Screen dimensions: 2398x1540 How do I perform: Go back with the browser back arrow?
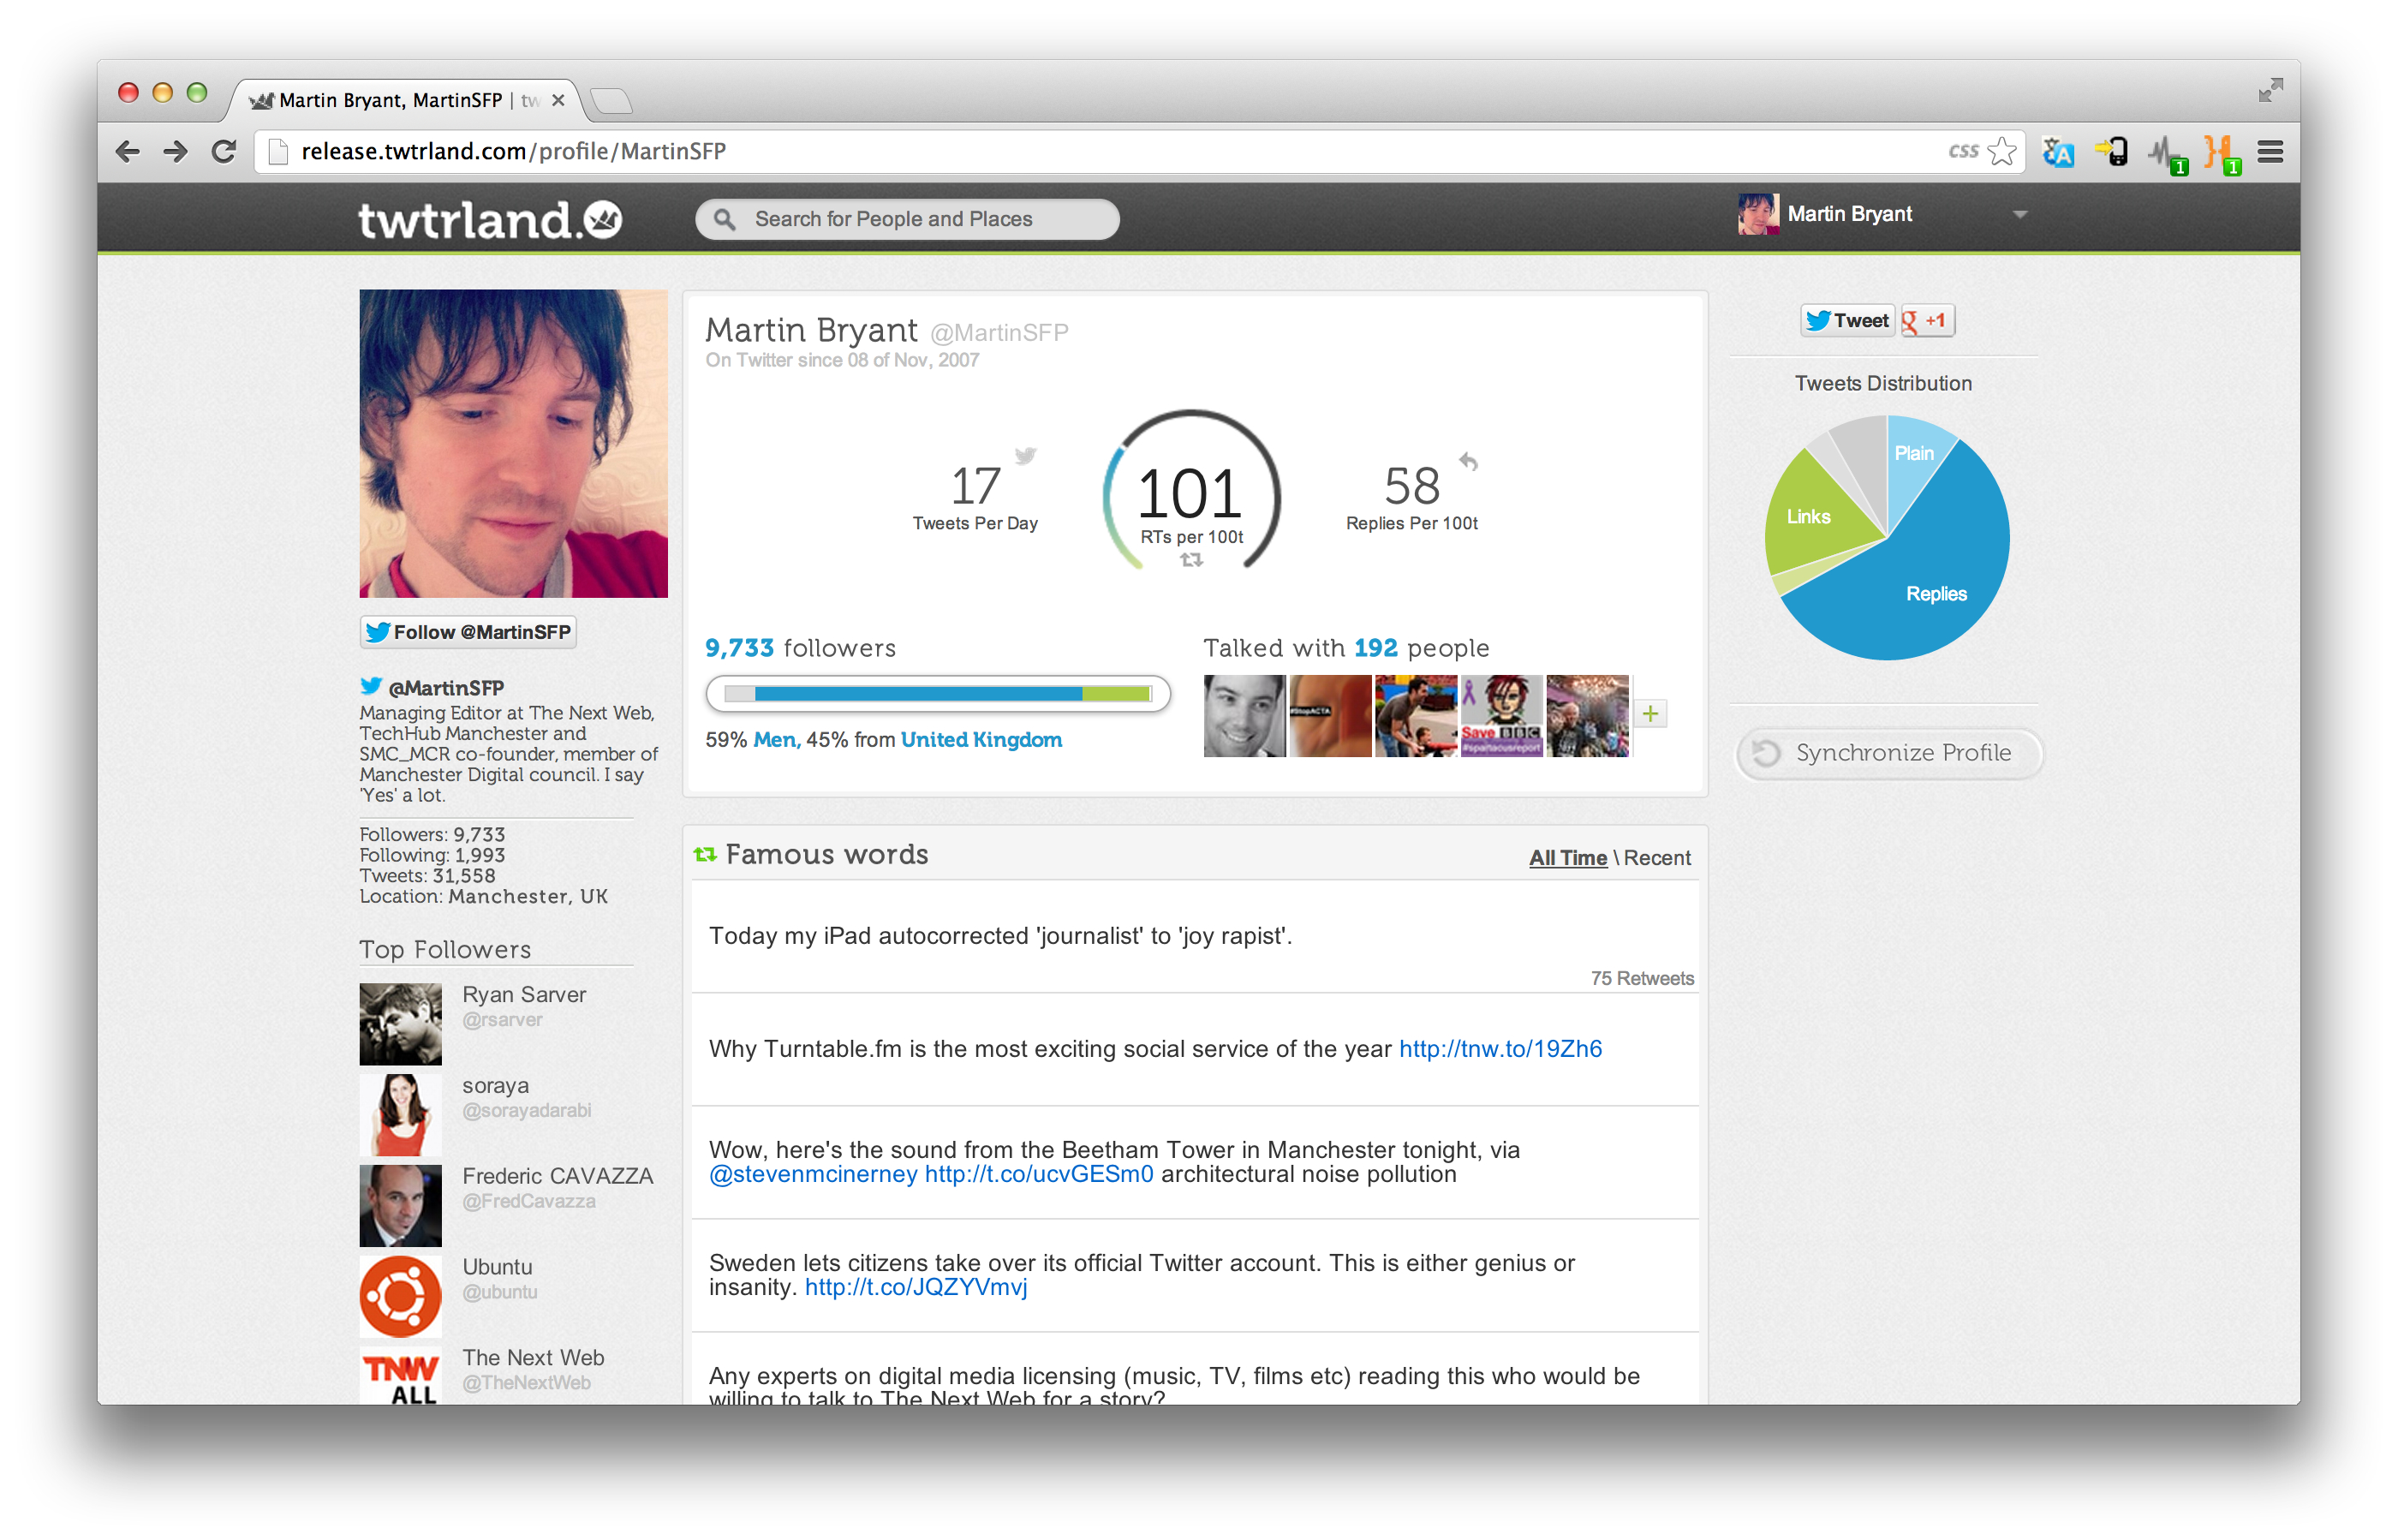(127, 152)
